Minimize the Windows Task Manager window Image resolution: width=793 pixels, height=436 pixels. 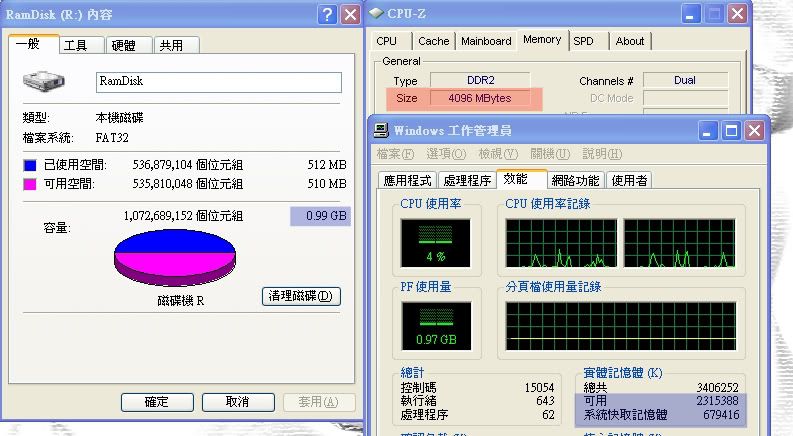[x=708, y=131]
